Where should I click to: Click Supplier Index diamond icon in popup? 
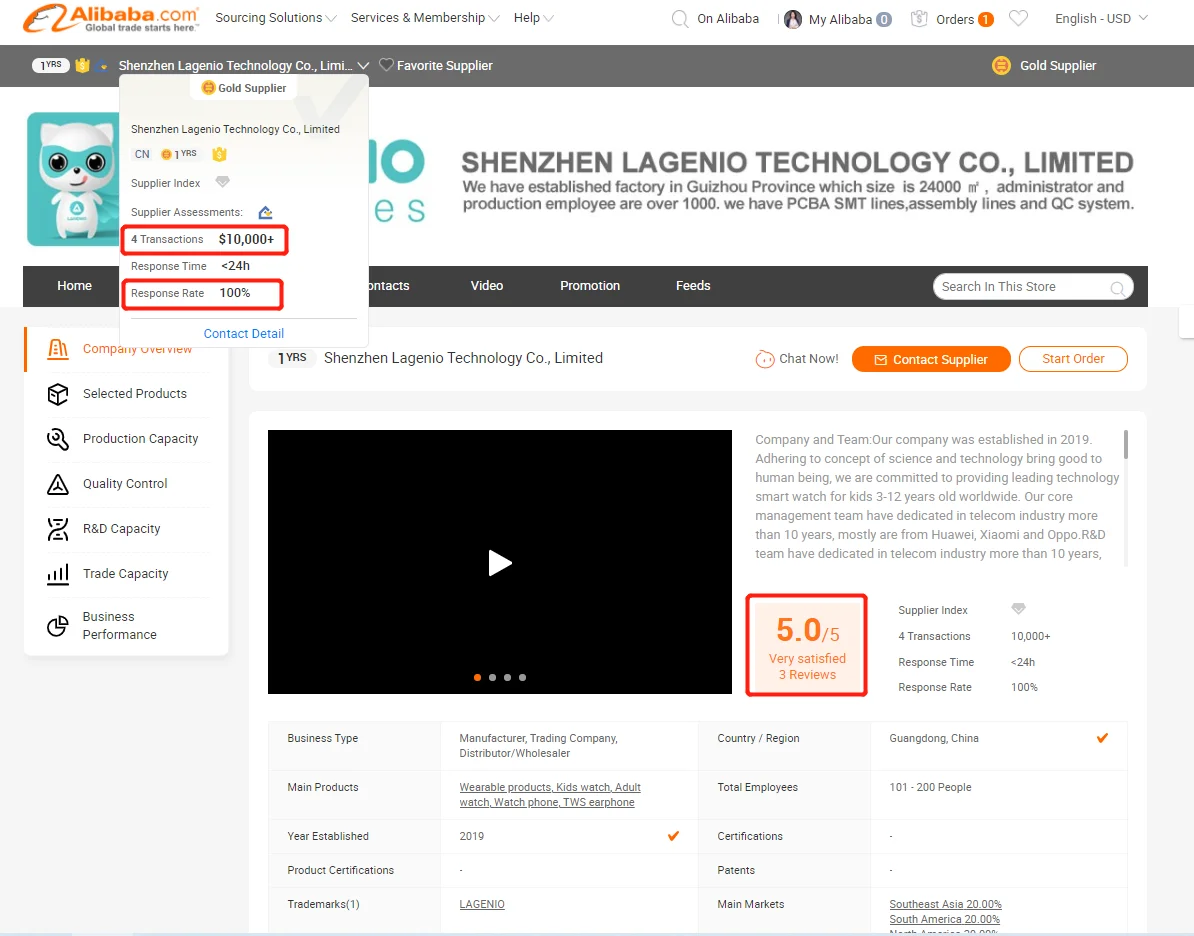[222, 182]
